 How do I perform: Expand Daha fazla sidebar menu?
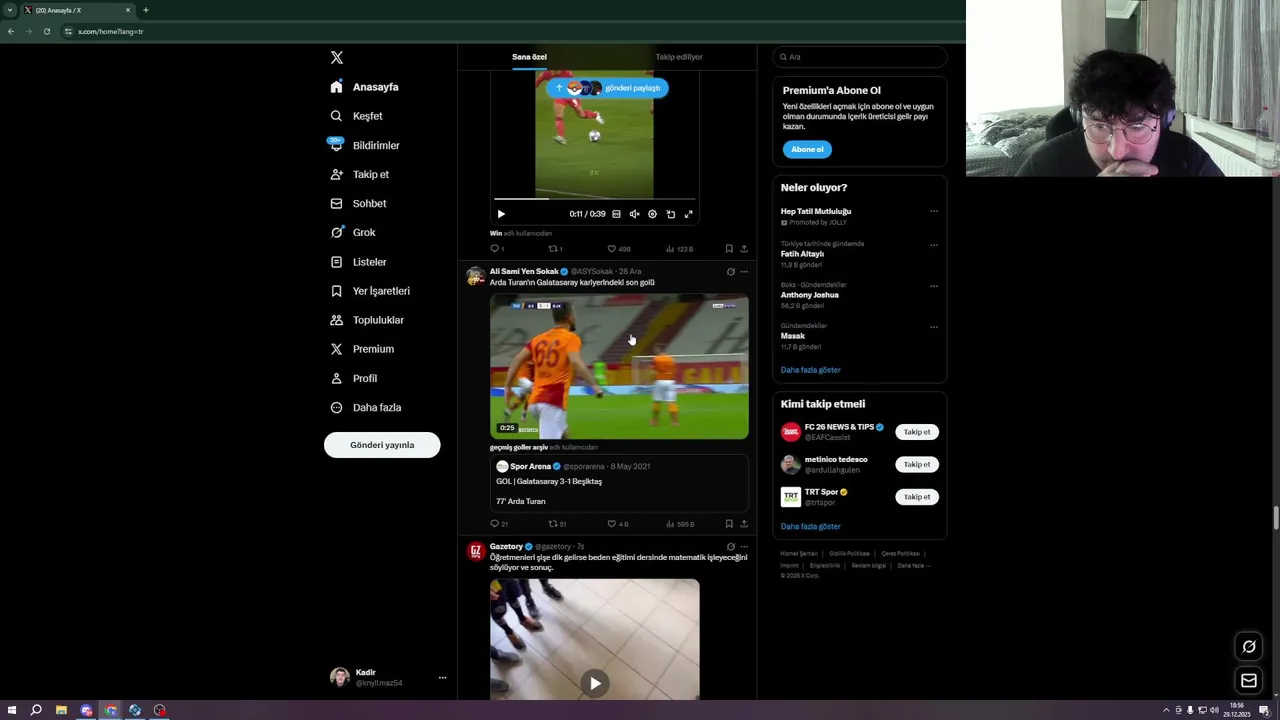click(x=366, y=407)
